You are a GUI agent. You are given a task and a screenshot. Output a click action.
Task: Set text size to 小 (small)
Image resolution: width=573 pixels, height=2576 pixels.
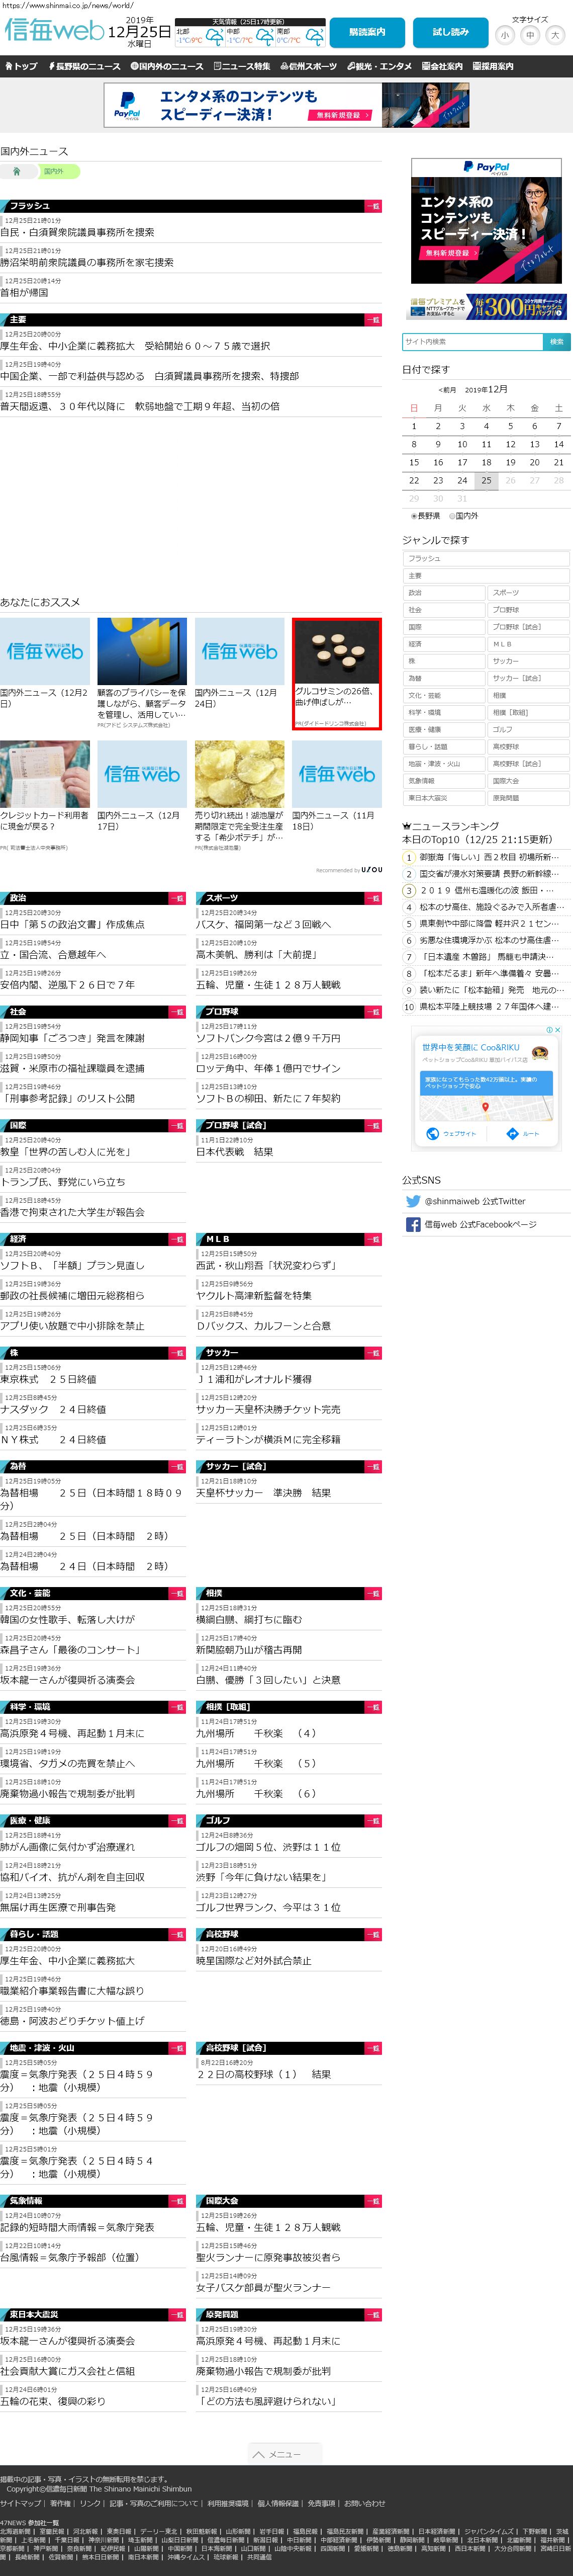(x=505, y=35)
